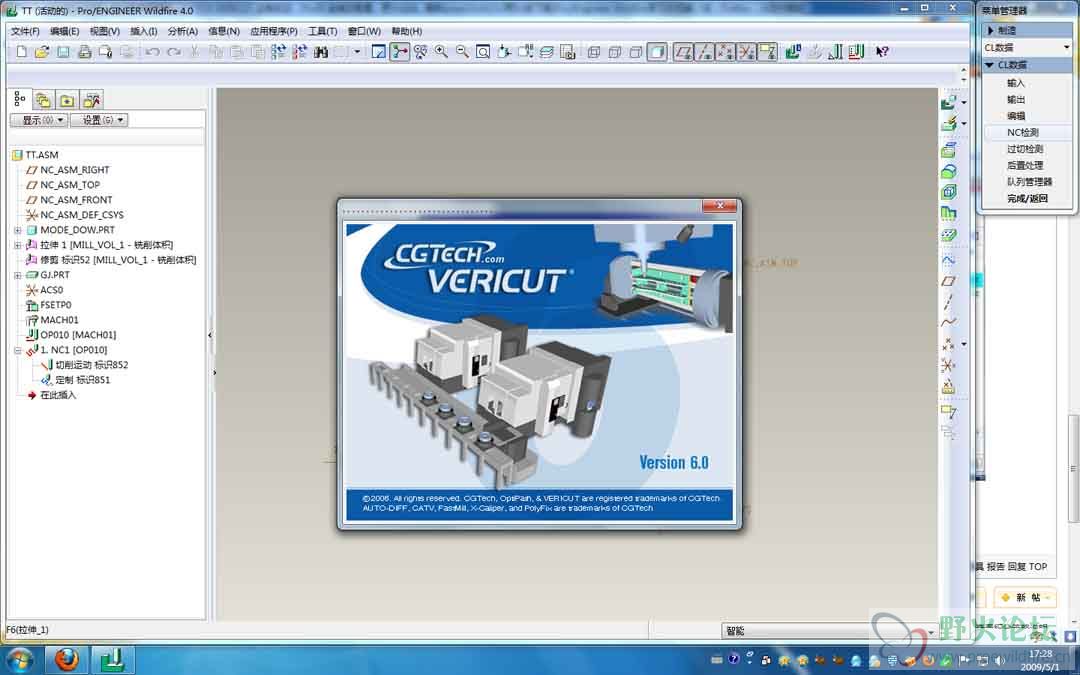Select the OP010 [MACH01] tree item
The image size is (1080, 675).
coord(78,335)
